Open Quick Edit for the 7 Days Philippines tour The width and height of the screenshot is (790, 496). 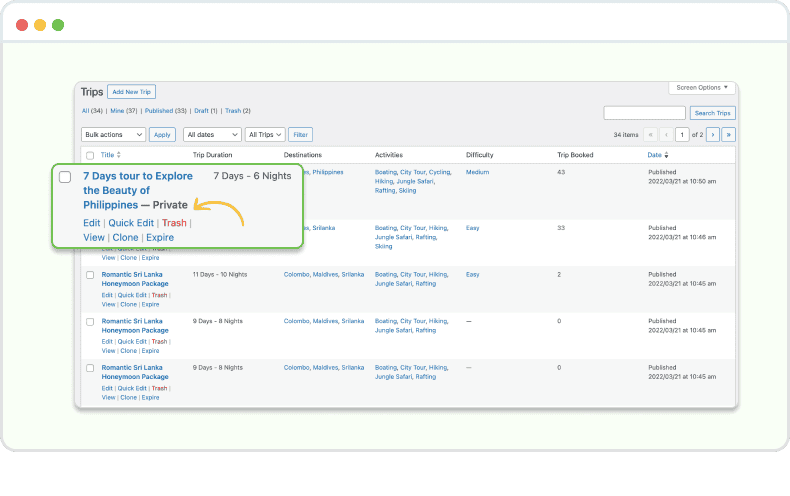(131, 223)
